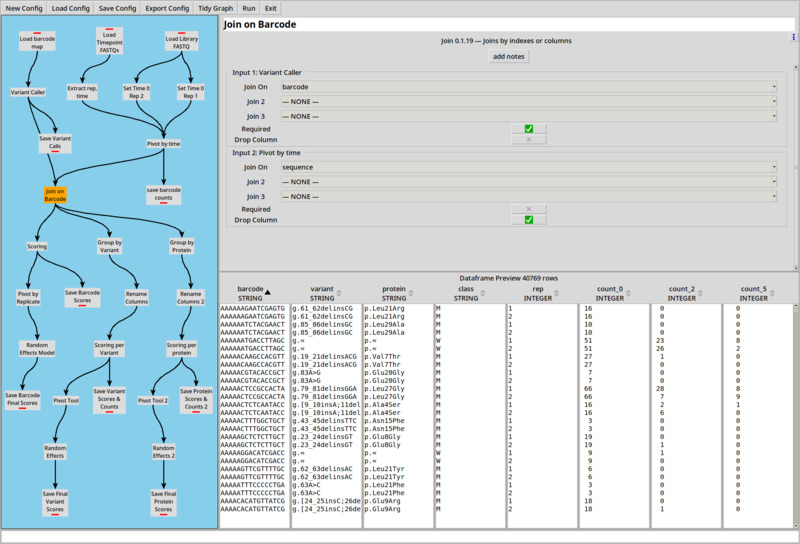Sort by the count_0 column header

click(613, 293)
